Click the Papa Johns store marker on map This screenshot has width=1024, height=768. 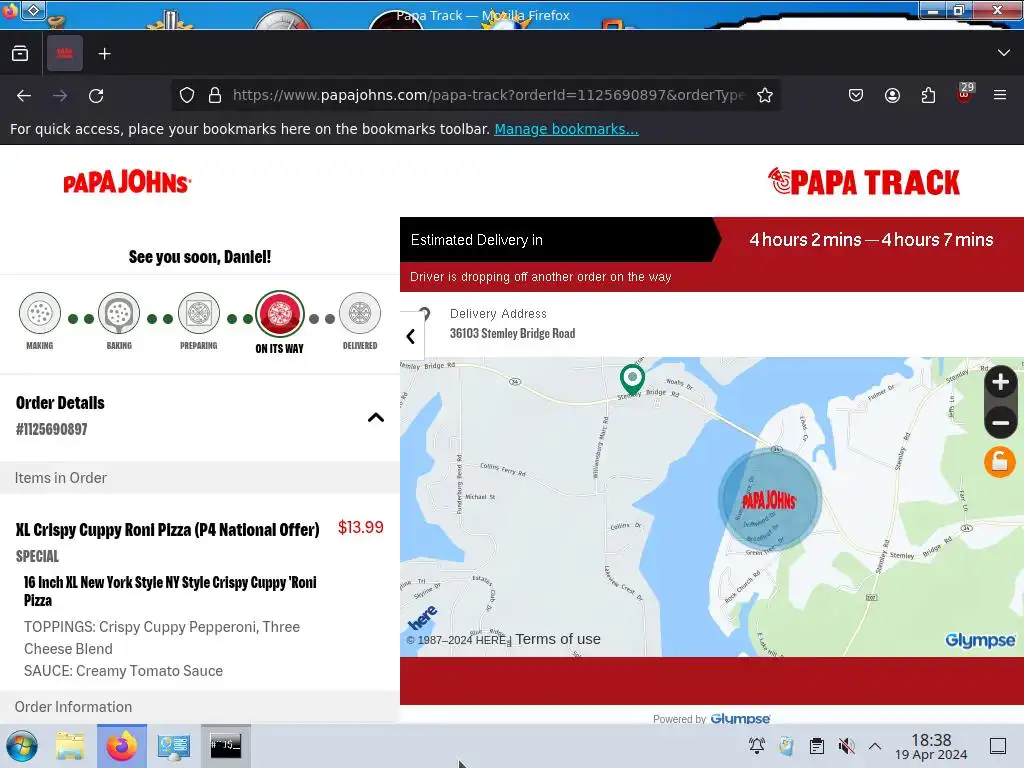[769, 500]
